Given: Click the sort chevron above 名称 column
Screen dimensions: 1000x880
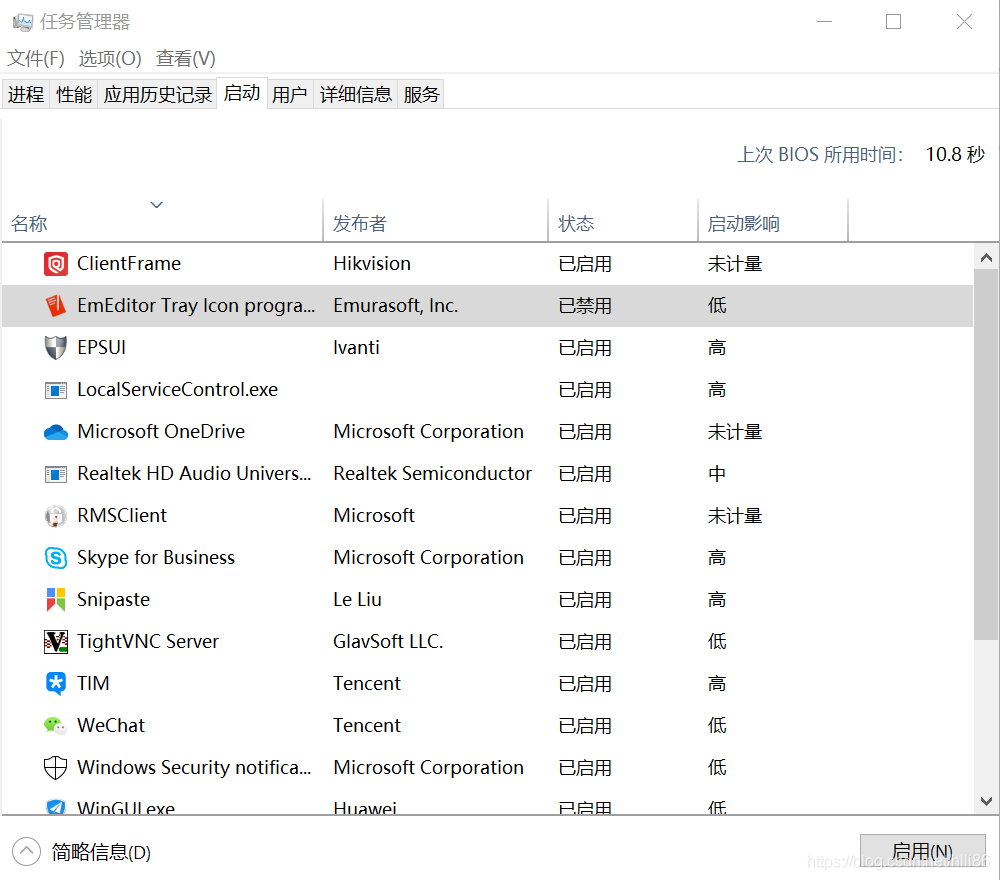Looking at the screenshot, I should pyautogui.click(x=156, y=205).
